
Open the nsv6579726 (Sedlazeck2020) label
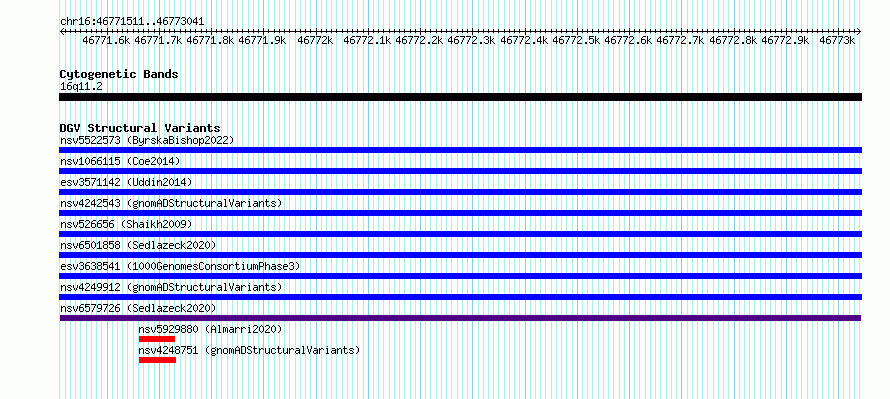138,308
